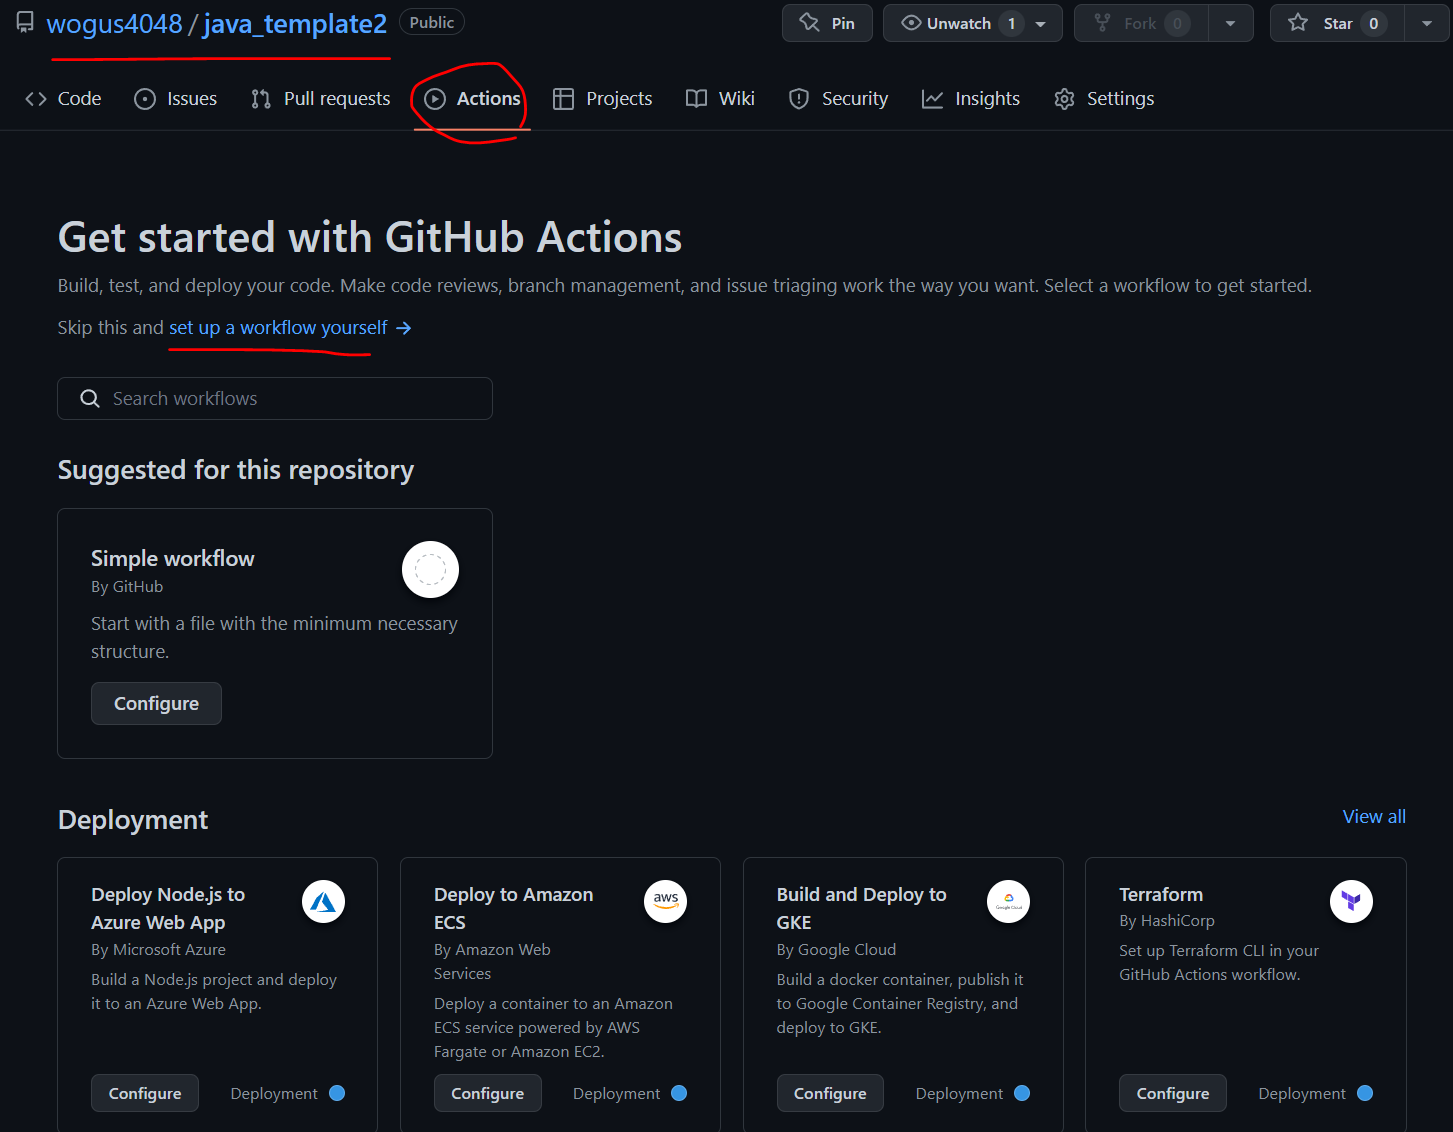The image size is (1453, 1132).
Task: Go to the Pull requests tab
Action: pyautogui.click(x=321, y=99)
